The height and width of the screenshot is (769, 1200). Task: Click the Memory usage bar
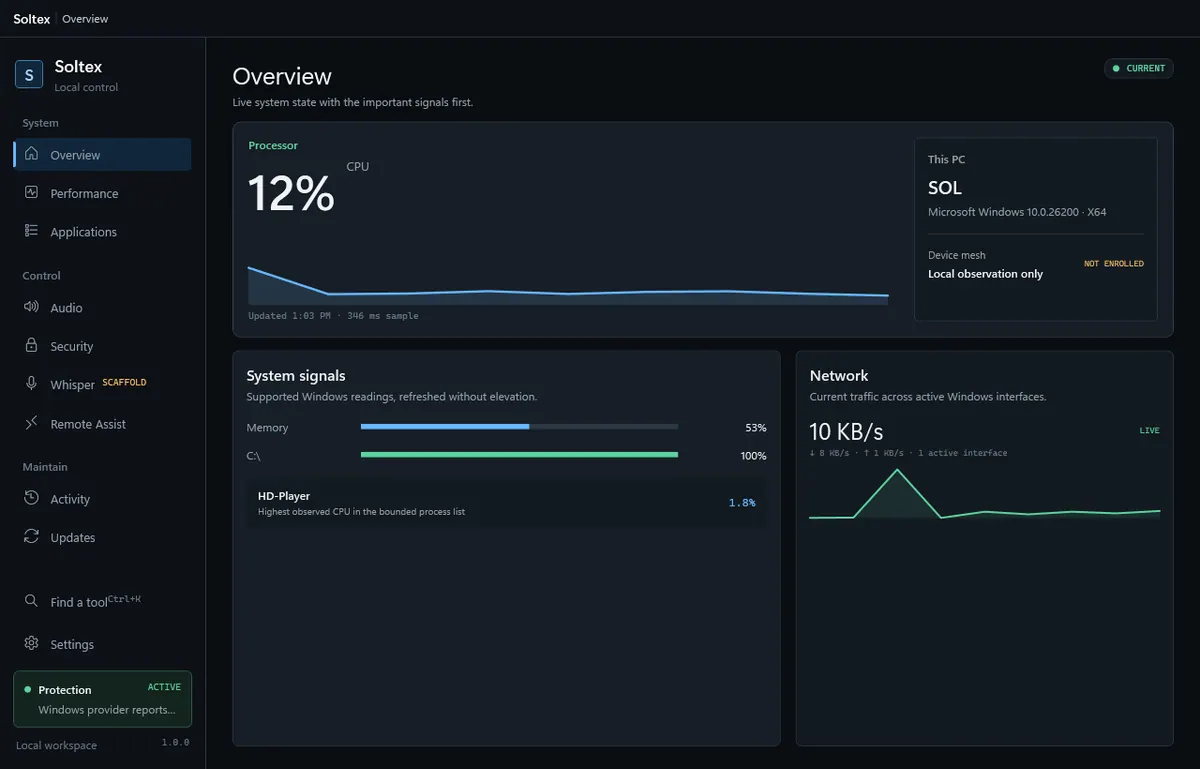pos(519,426)
